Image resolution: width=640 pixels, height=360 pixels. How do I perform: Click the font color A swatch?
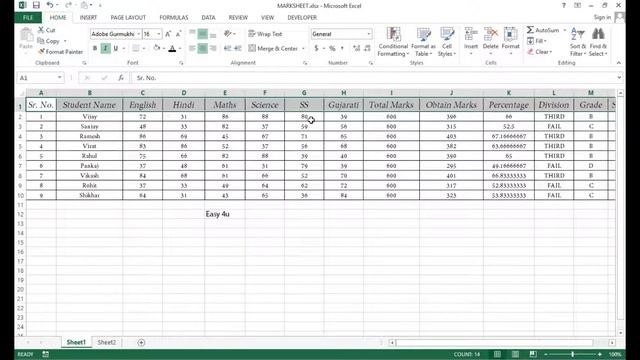(x=172, y=48)
